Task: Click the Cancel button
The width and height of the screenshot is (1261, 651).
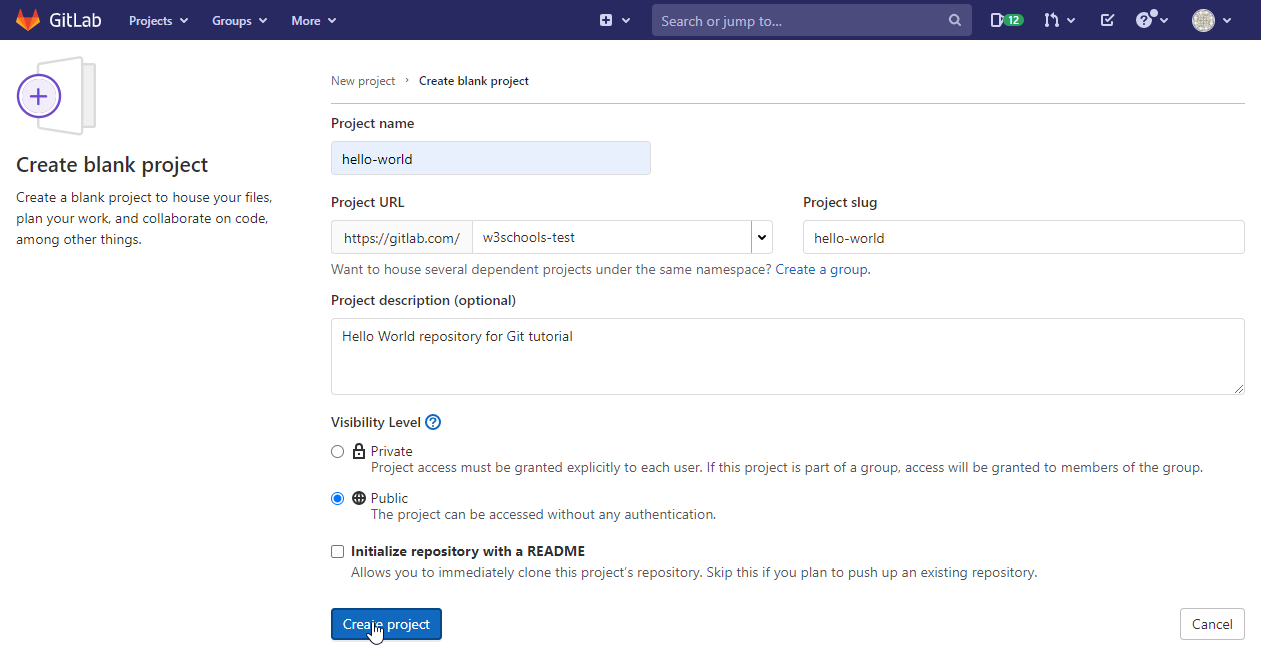Action: click(x=1212, y=624)
